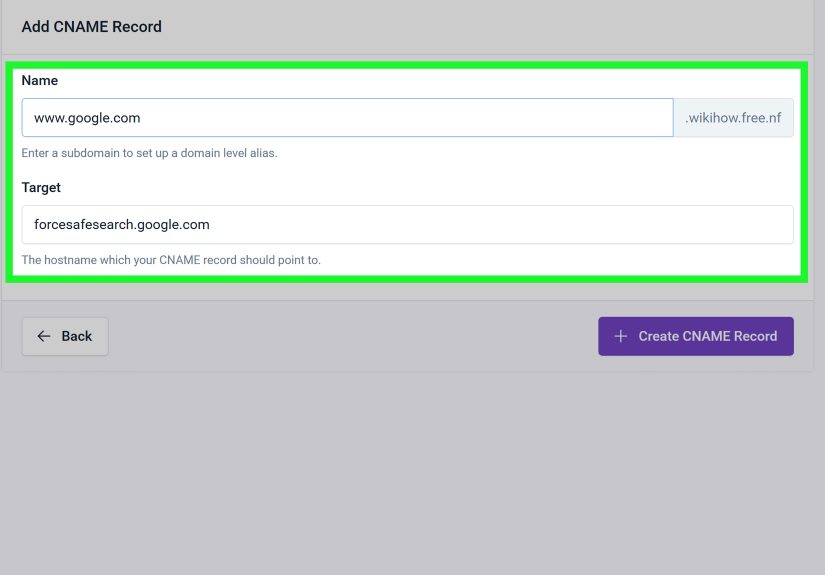Image resolution: width=825 pixels, height=575 pixels.
Task: Go back using the Back button
Action: pos(65,336)
